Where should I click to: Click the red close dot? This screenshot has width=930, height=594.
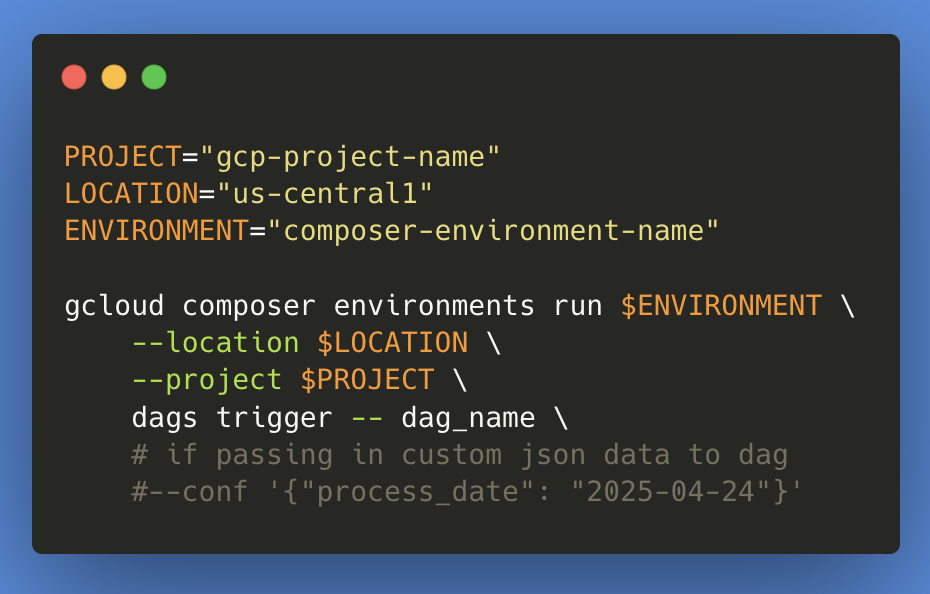[x=74, y=77]
